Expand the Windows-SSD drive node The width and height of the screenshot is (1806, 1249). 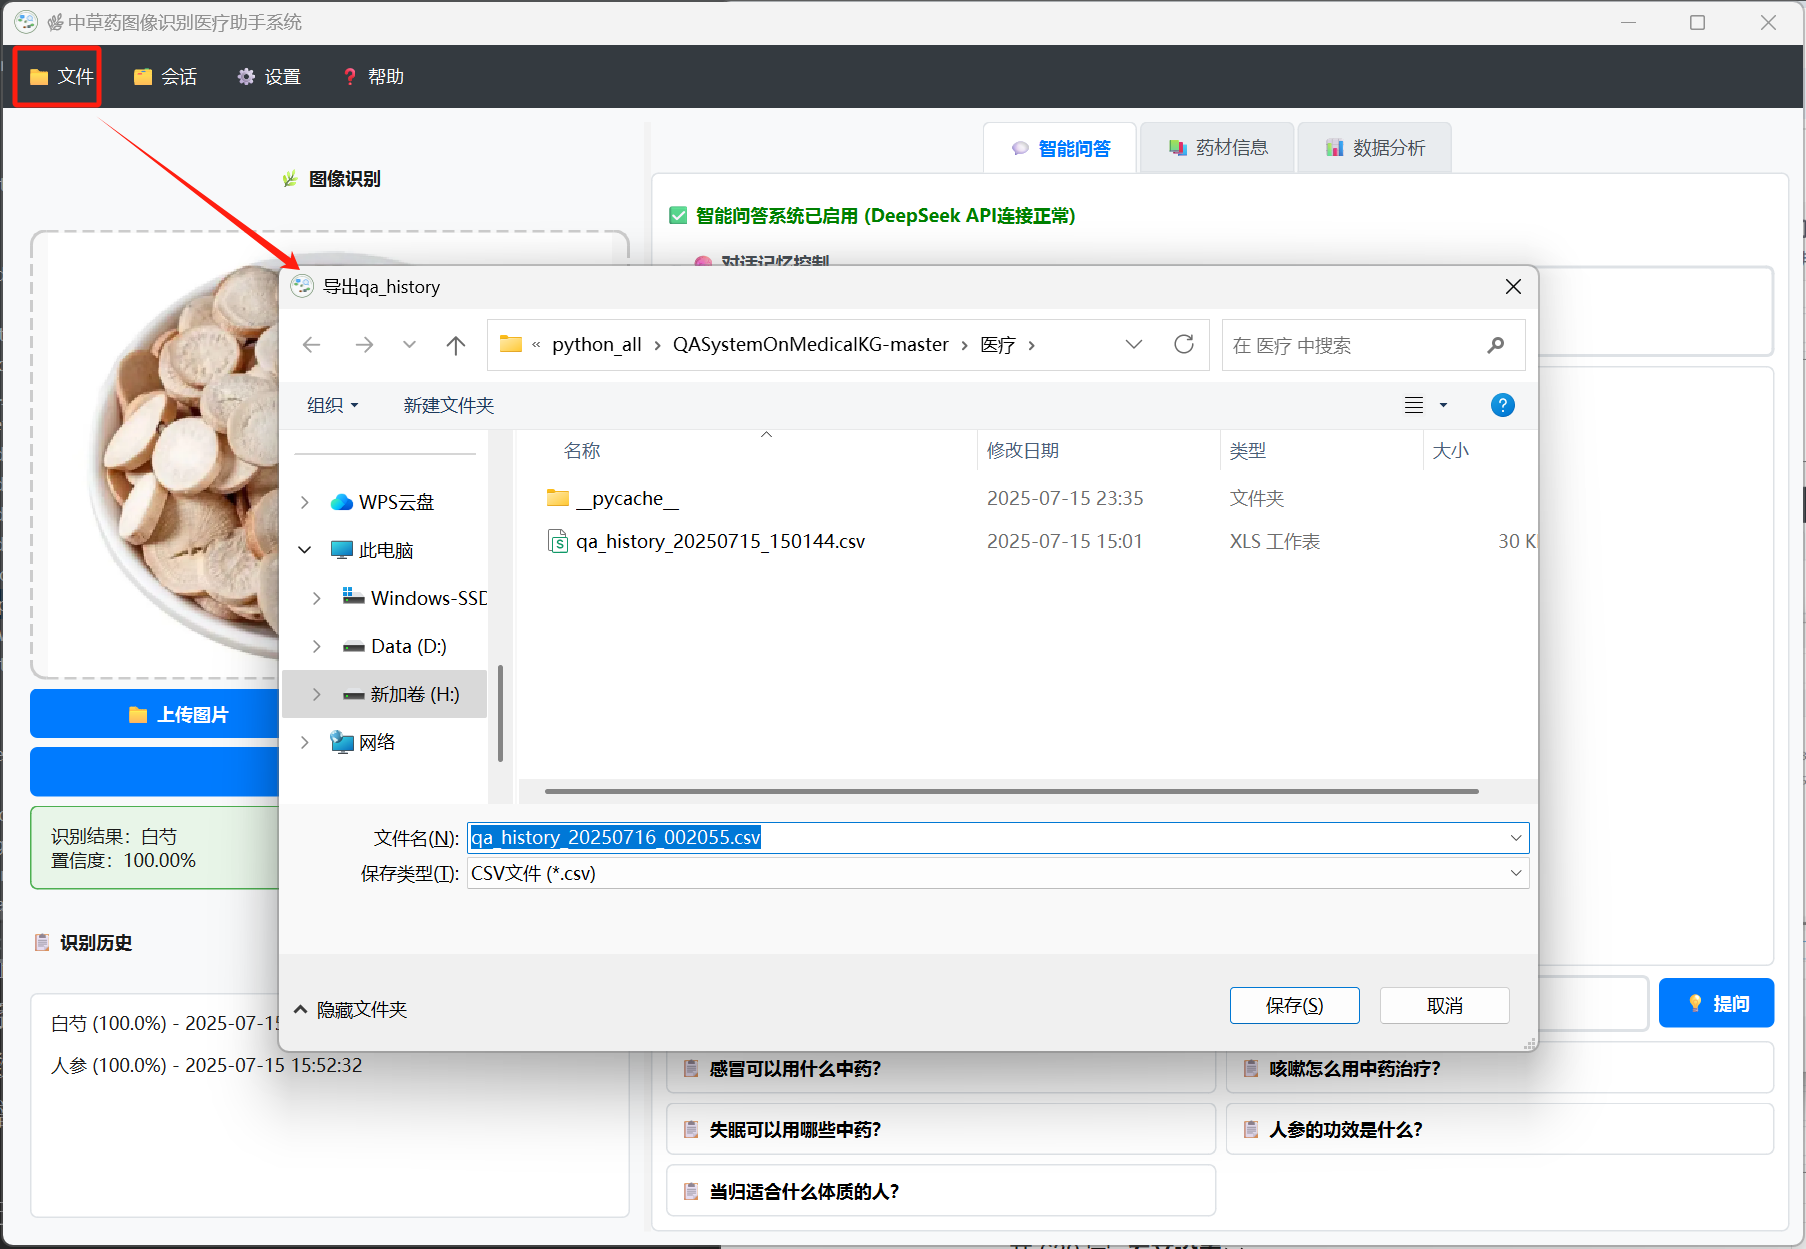pyautogui.click(x=317, y=598)
